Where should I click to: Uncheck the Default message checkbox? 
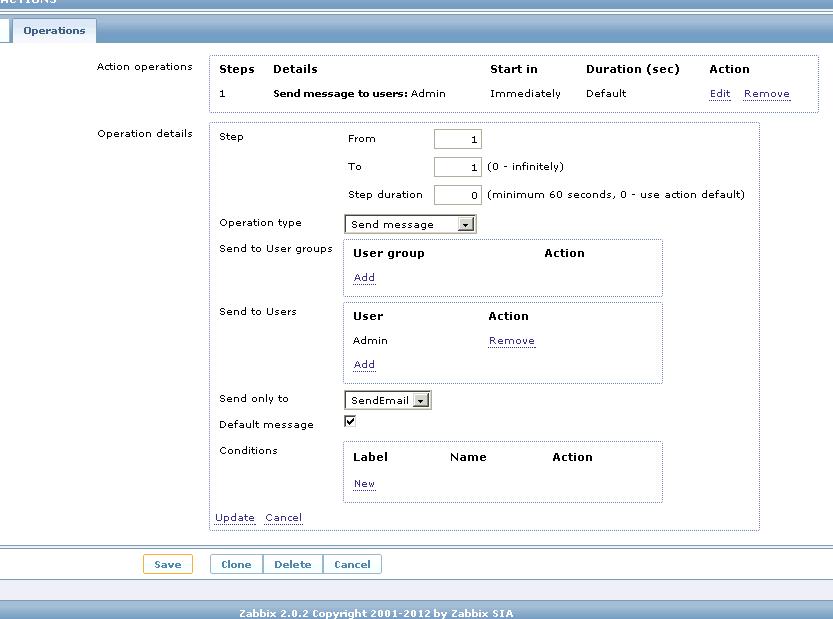coord(350,422)
